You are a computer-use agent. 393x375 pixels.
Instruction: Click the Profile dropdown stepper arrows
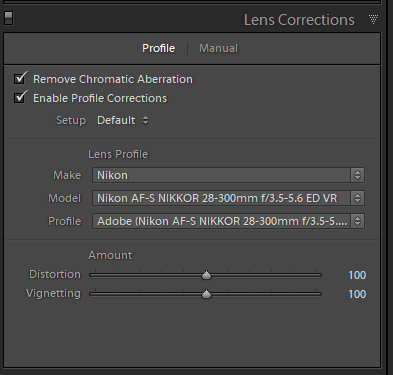[357, 221]
